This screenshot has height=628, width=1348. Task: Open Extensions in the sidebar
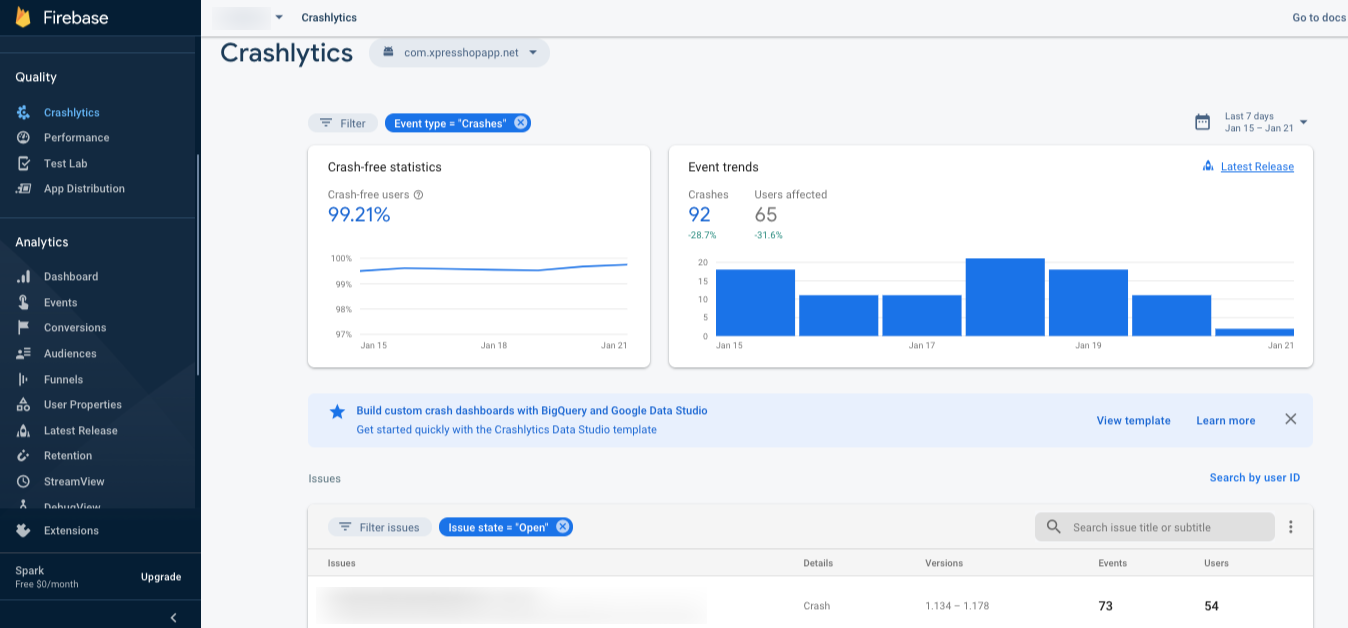[x=71, y=531]
